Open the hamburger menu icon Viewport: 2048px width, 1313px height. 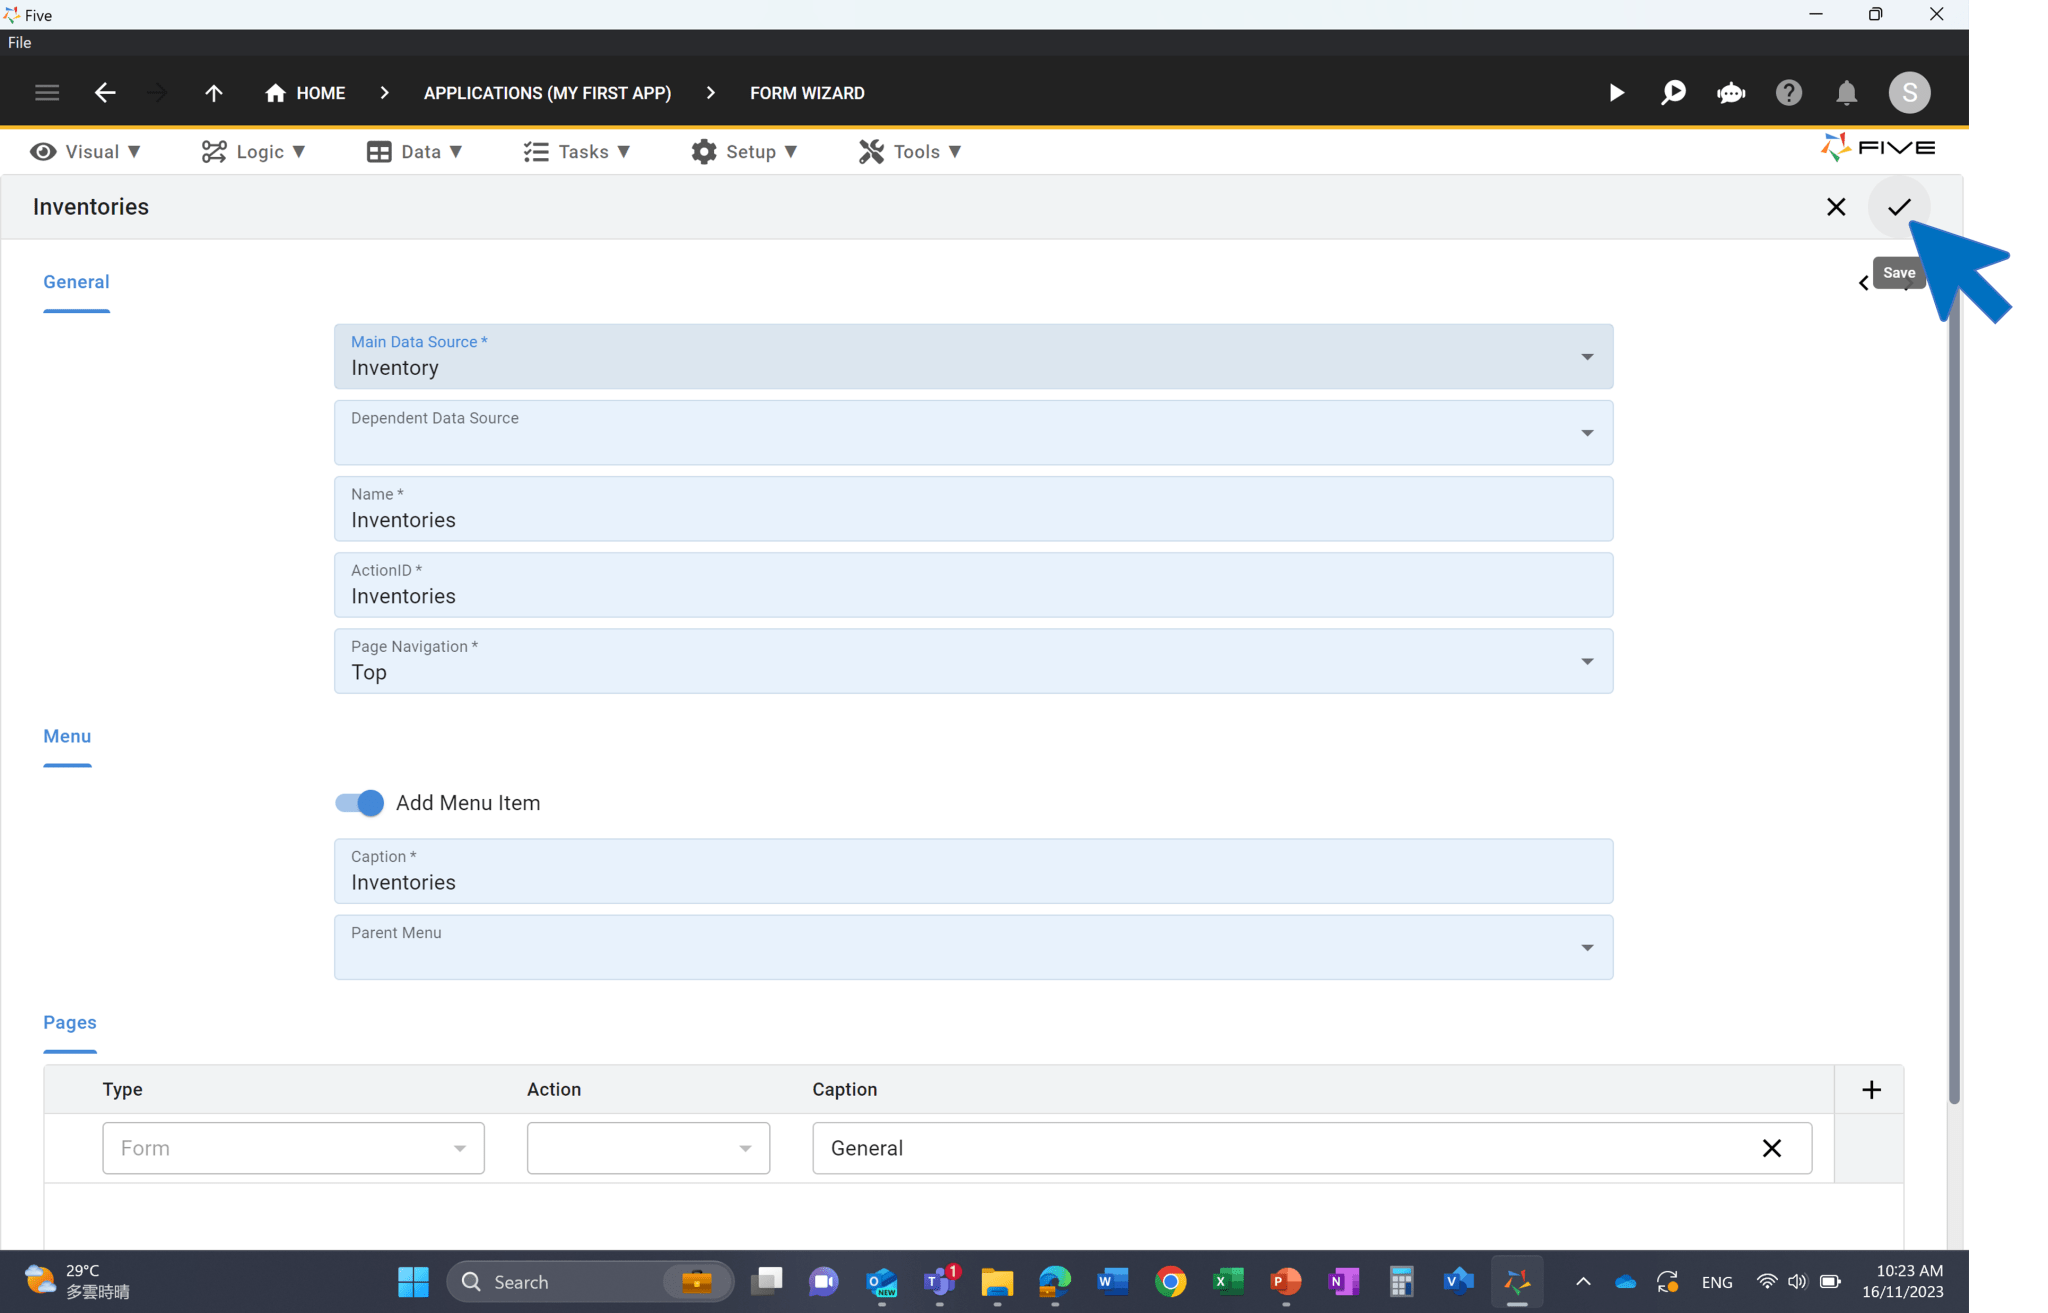tap(47, 93)
